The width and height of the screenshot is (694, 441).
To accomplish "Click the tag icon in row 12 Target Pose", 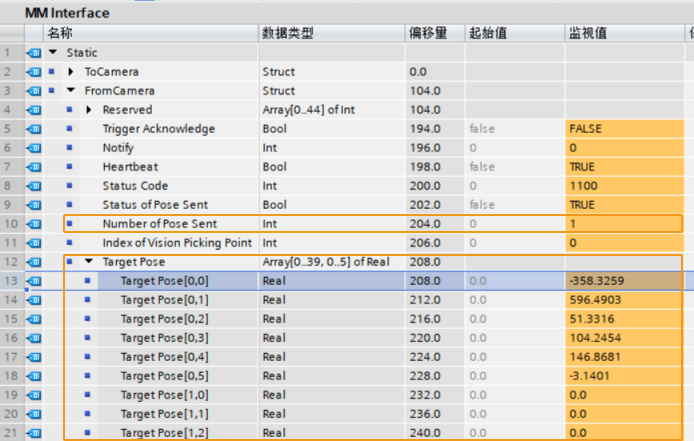I will 34,262.
